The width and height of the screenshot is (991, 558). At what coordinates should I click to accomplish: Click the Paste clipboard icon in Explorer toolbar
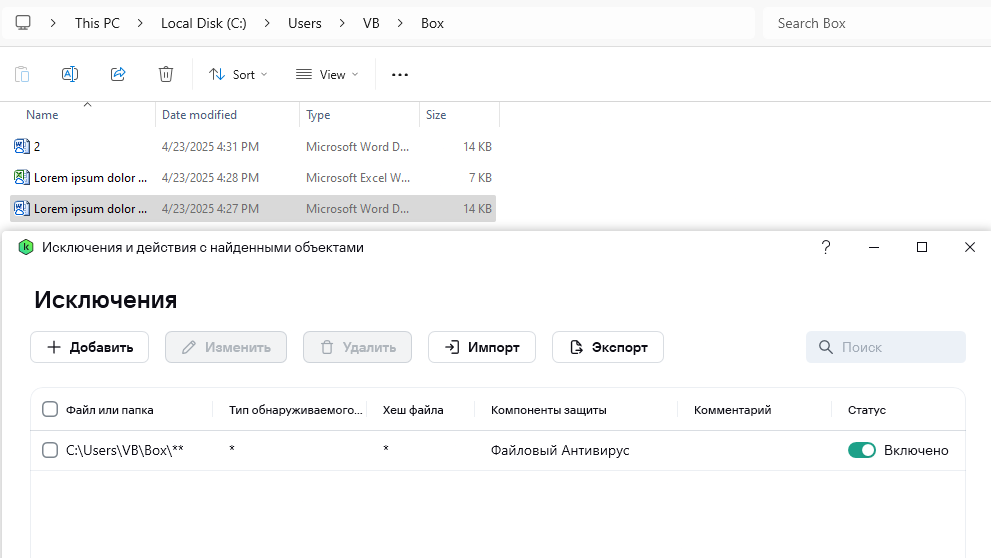coord(22,74)
